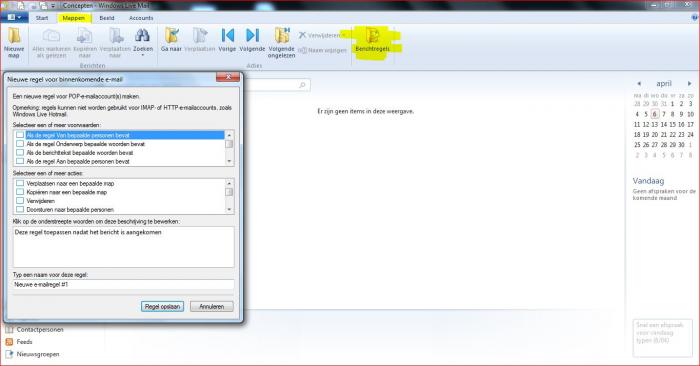The height and width of the screenshot is (366, 700).
Task: Click the Annuleren button
Action: [212, 307]
